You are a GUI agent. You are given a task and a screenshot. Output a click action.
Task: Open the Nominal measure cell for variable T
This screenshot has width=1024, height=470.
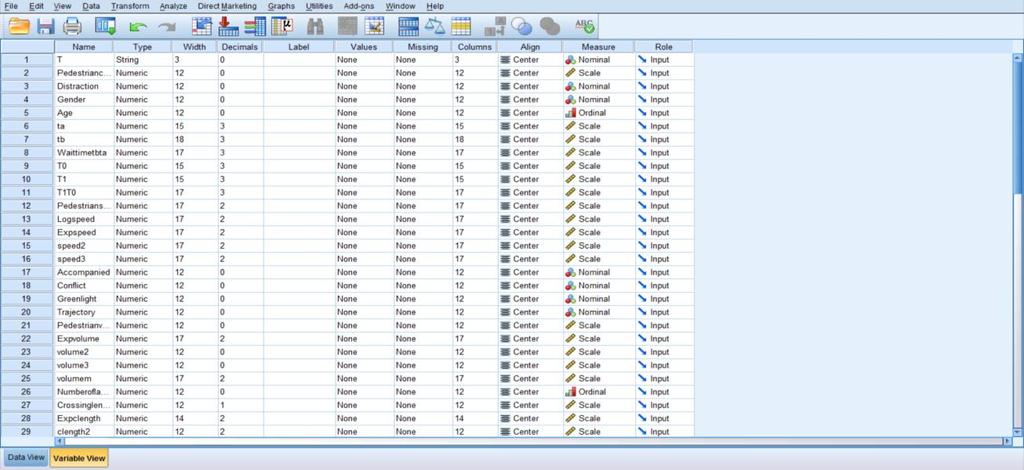pos(598,60)
